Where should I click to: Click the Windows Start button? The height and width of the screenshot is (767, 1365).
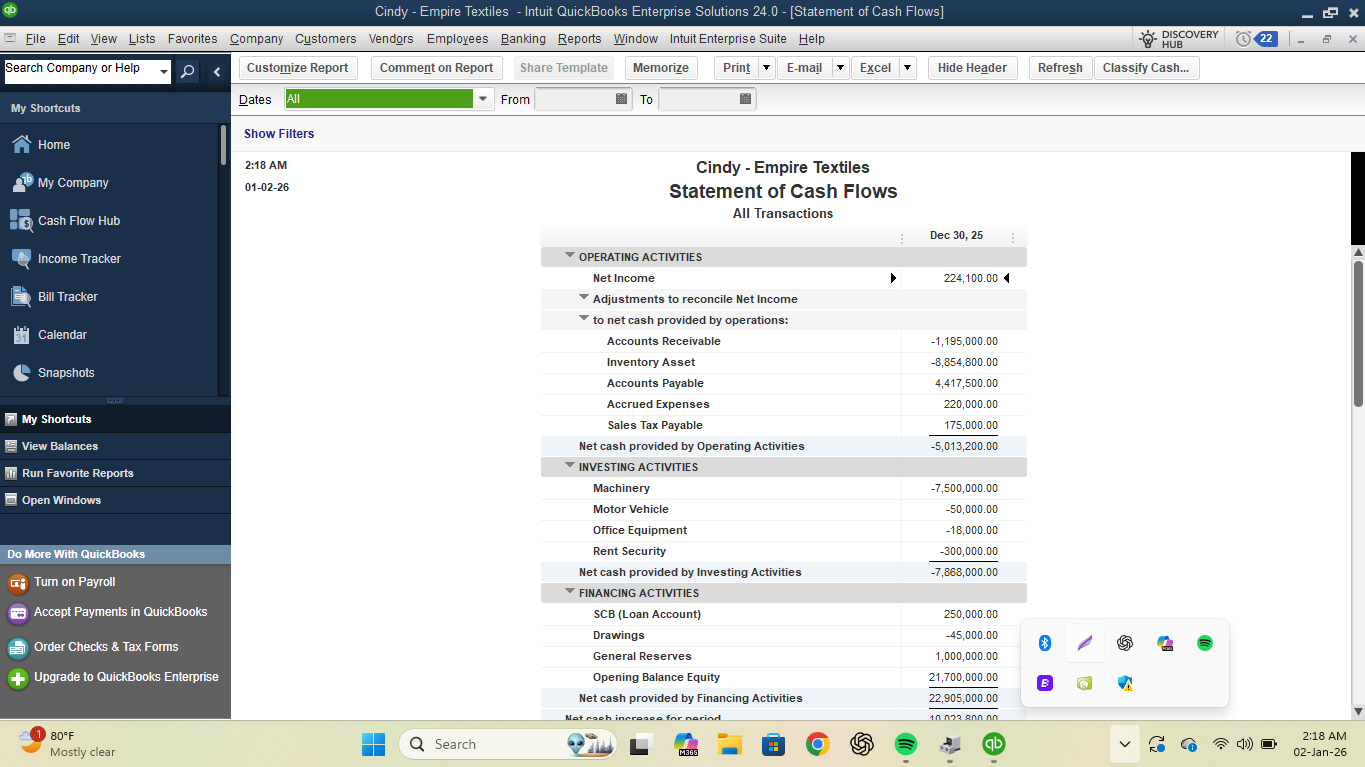pyautogui.click(x=373, y=744)
